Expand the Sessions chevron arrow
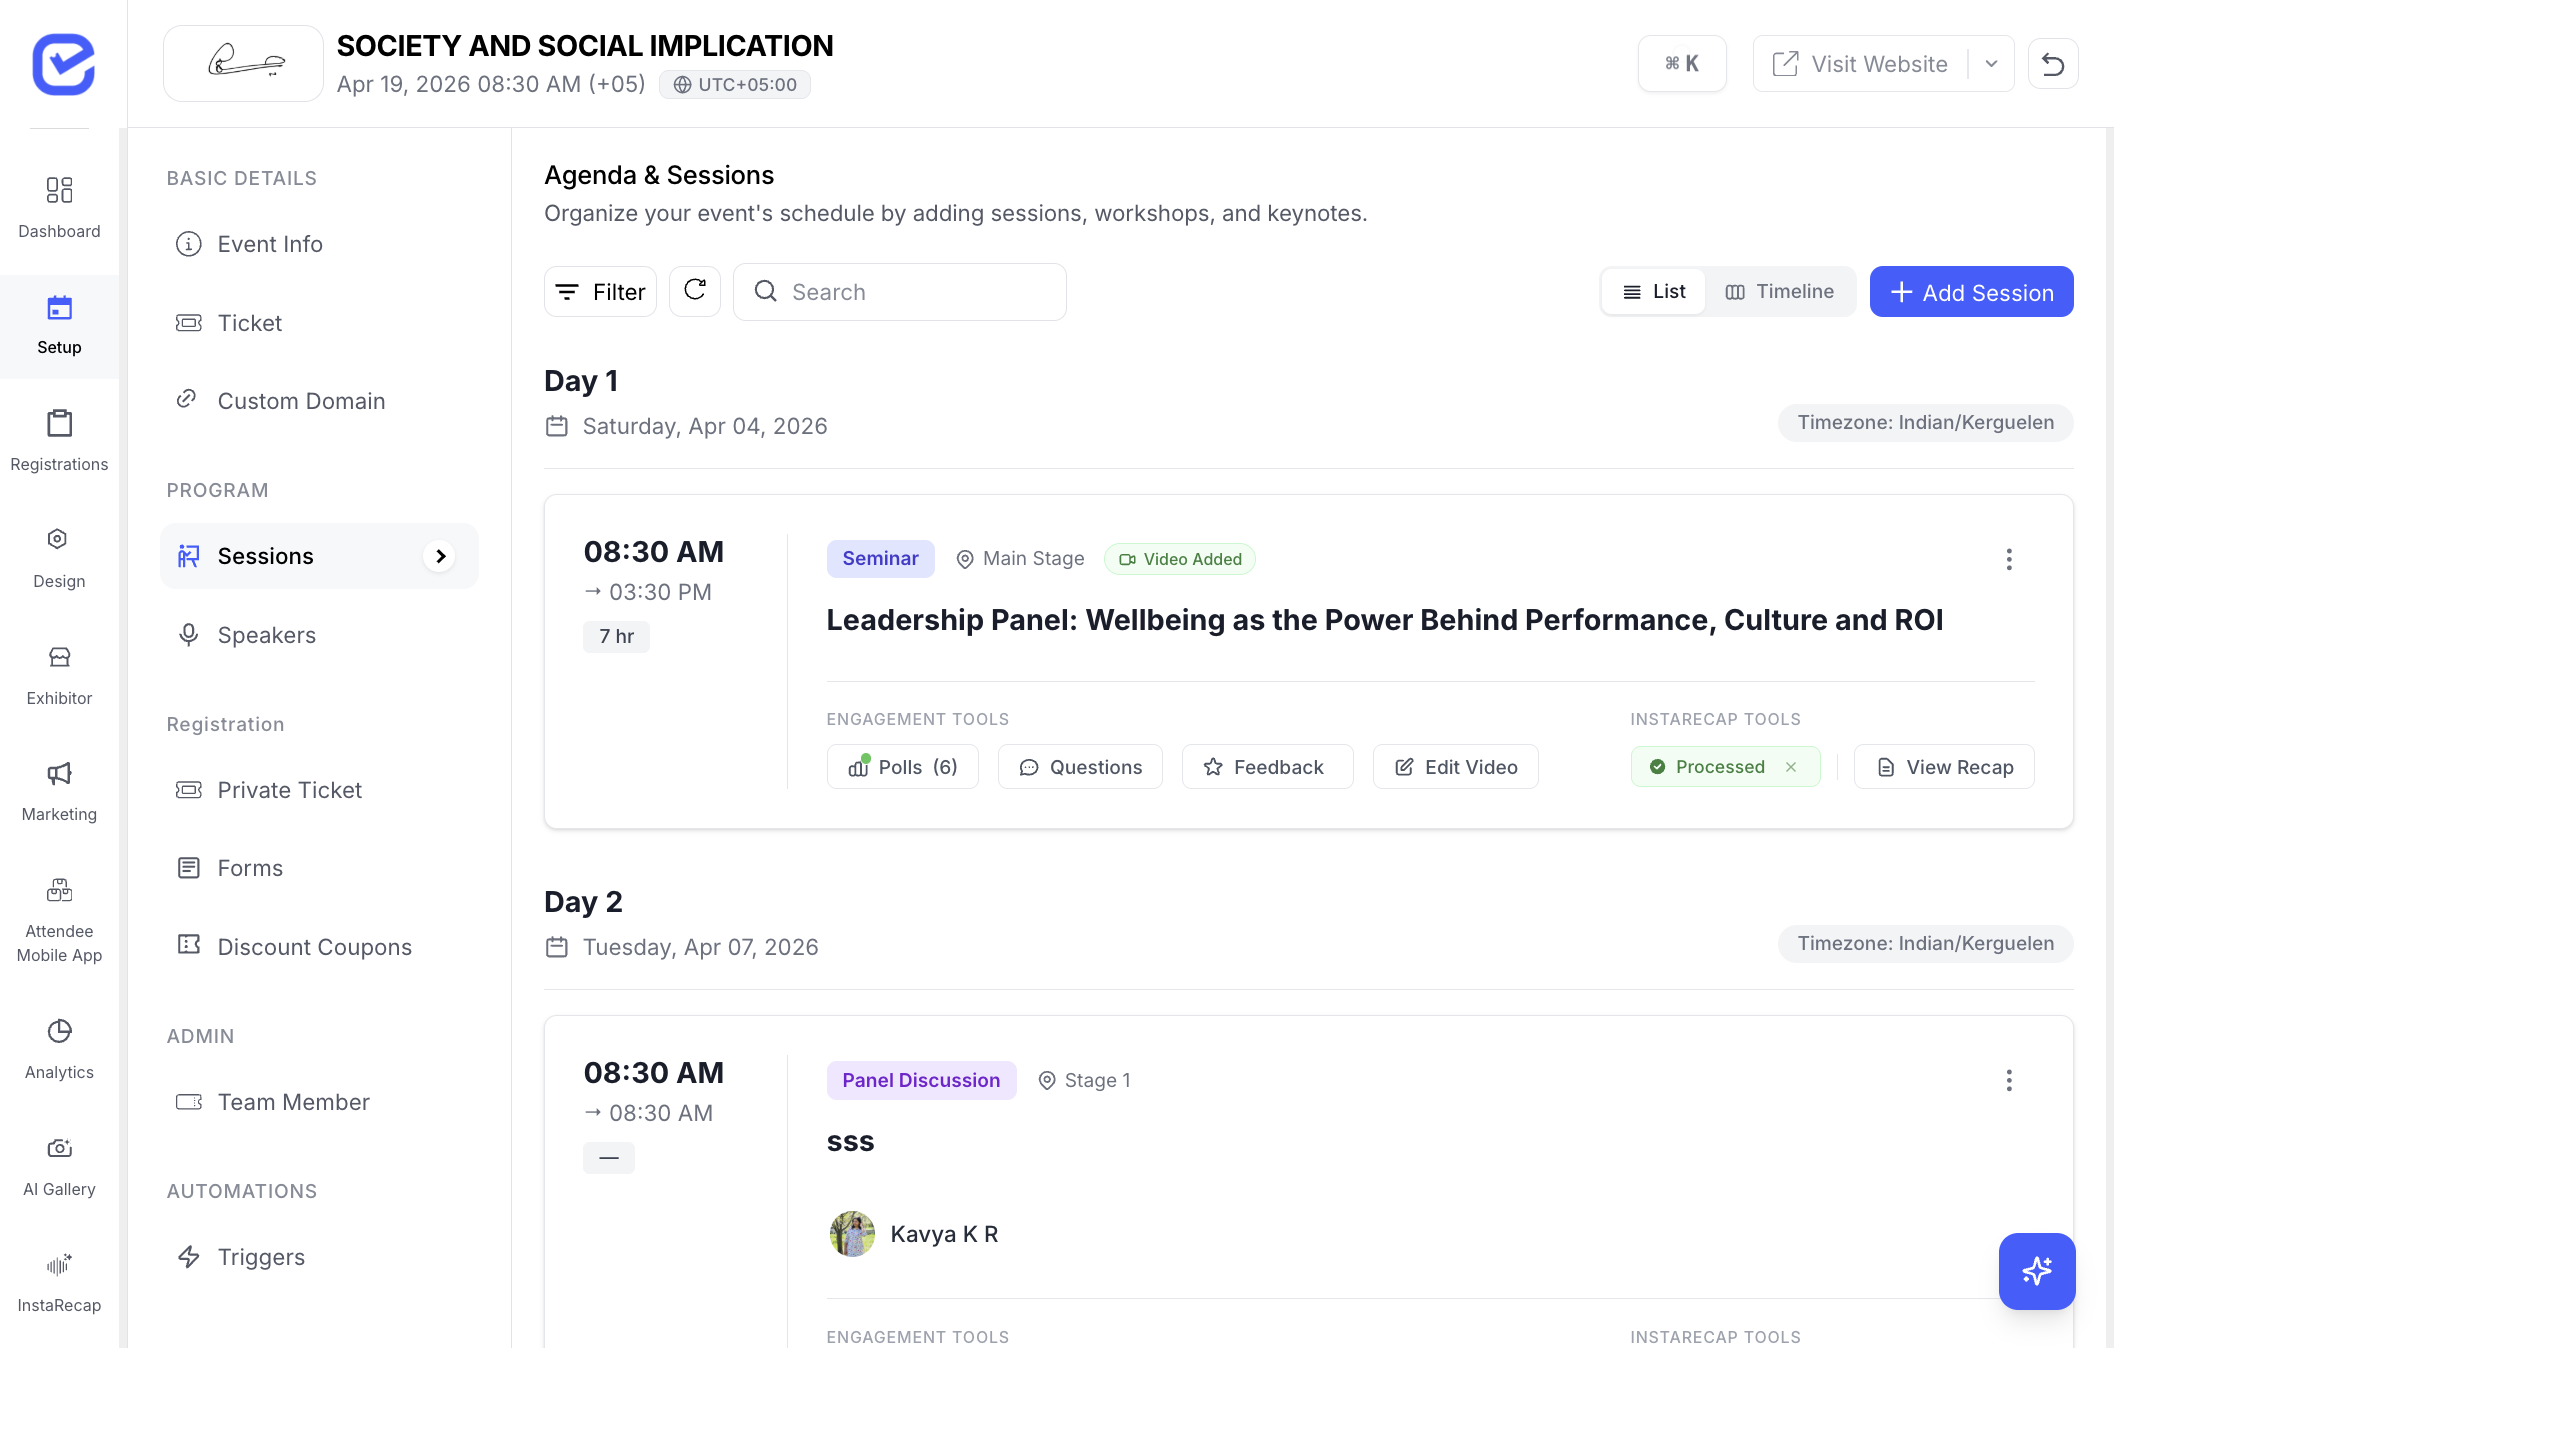2560x1440 pixels. point(440,556)
